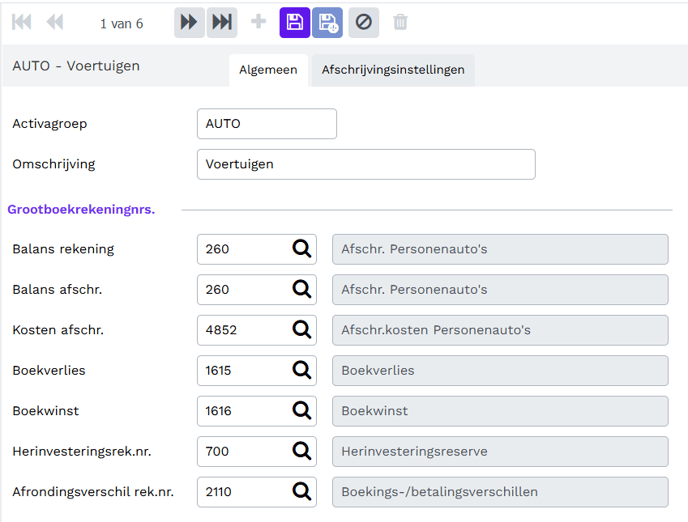
Task: Add a new record with plus icon
Action: click(x=258, y=22)
